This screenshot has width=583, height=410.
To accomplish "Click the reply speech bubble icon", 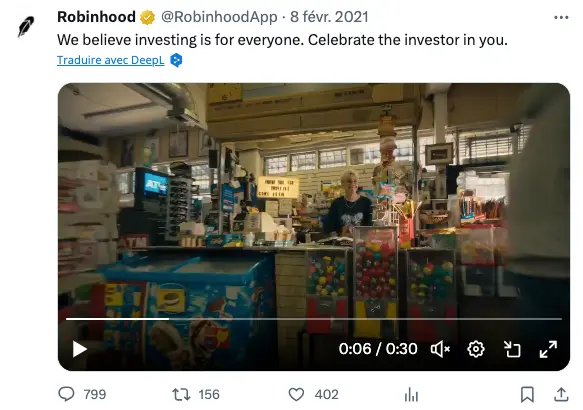I will [67, 394].
